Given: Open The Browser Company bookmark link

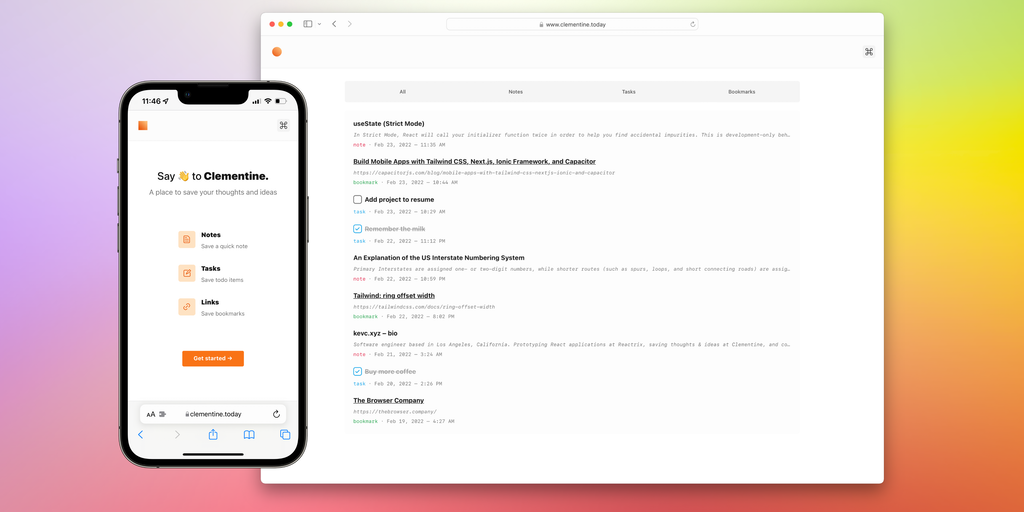Looking at the screenshot, I should point(389,400).
